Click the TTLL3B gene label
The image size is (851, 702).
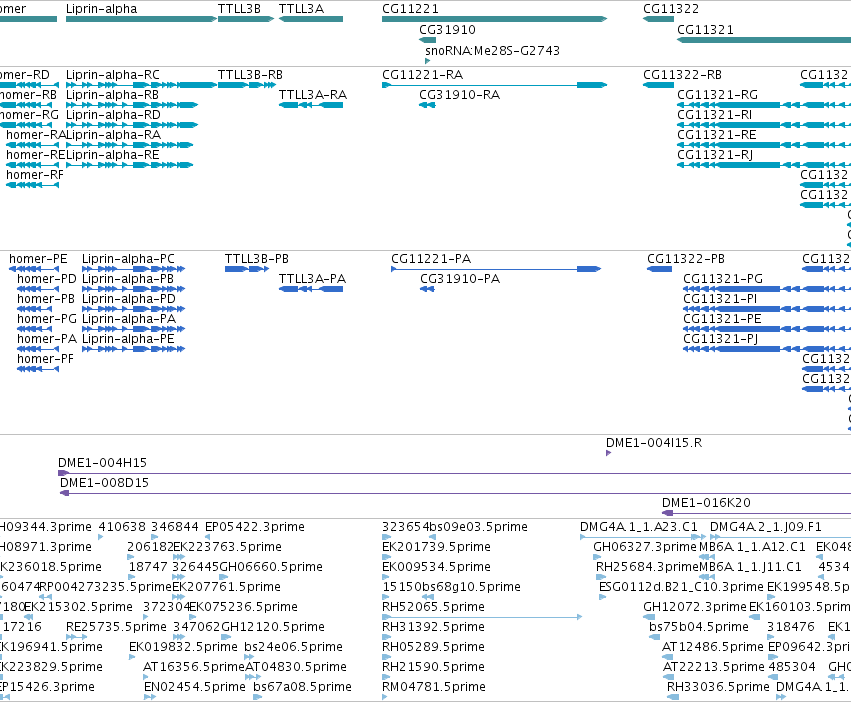[x=239, y=9]
